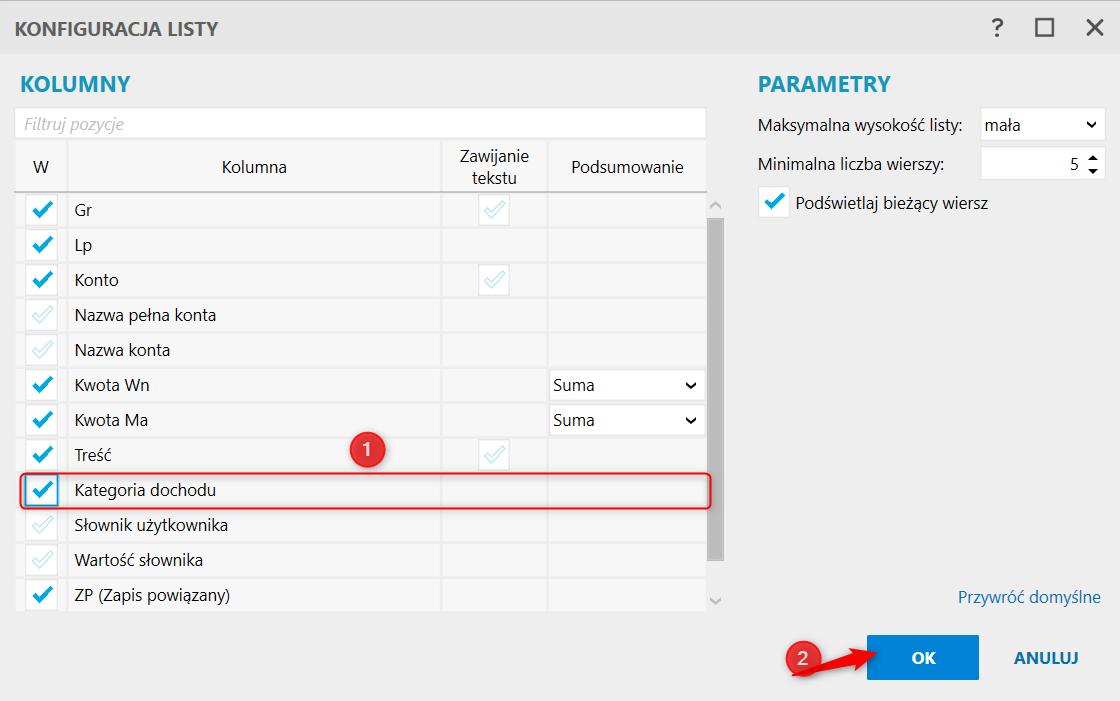Viewport: 1120px width, 701px height.
Task: Expand Maksymalna wysokość listy dropdown
Action: tap(1041, 125)
